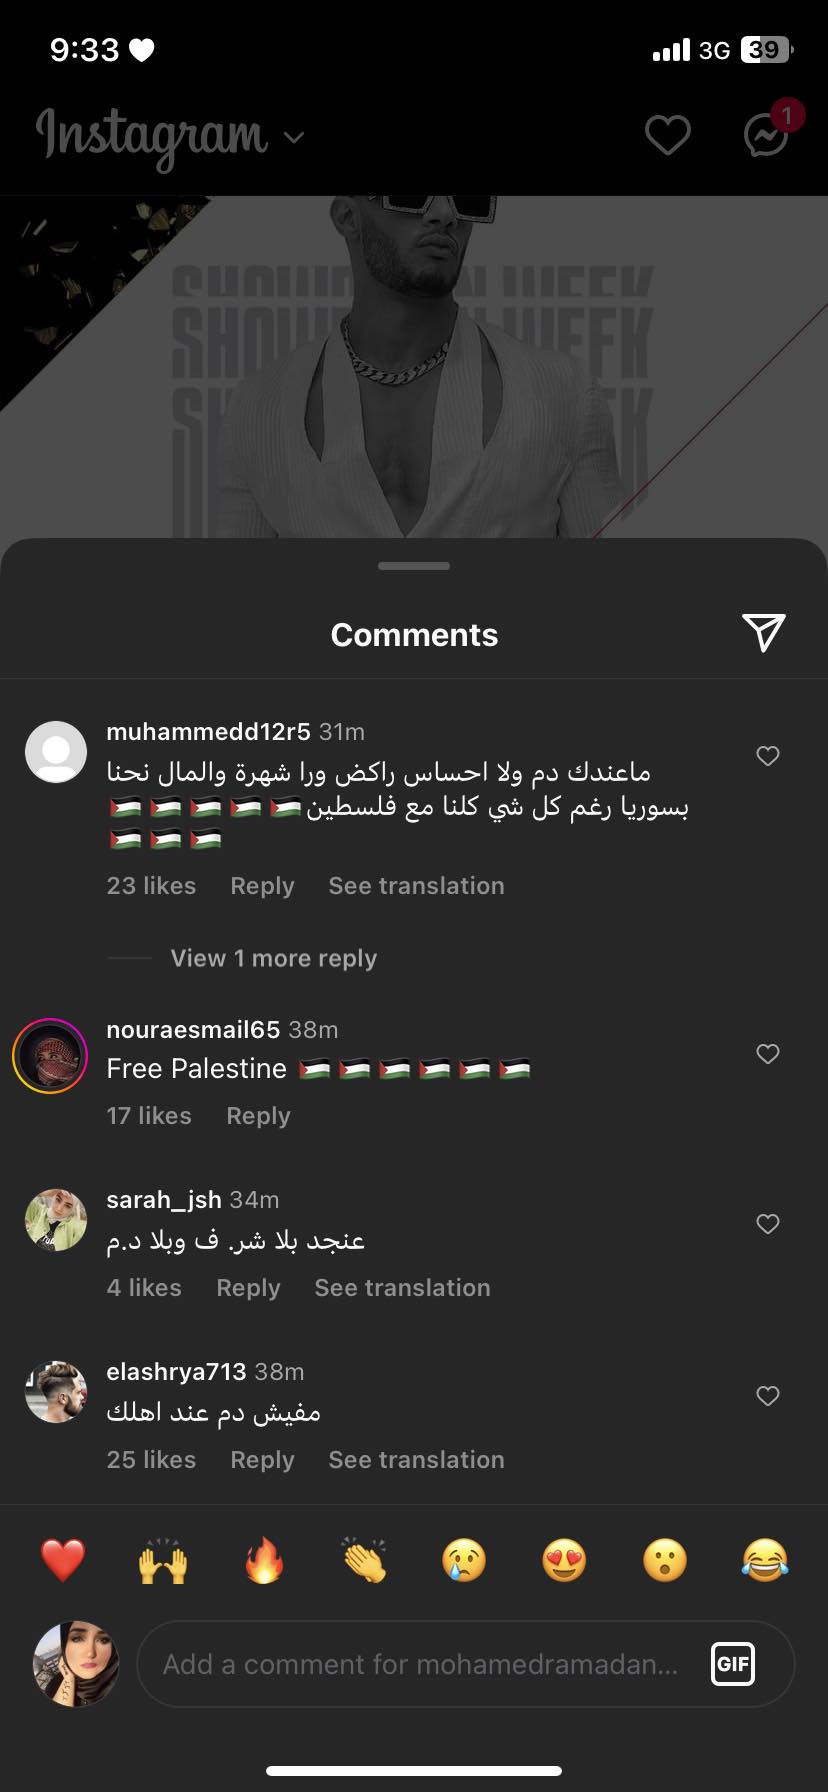828x1792 pixels.
Task: View the 23 likes on first comment
Action: 151,886
